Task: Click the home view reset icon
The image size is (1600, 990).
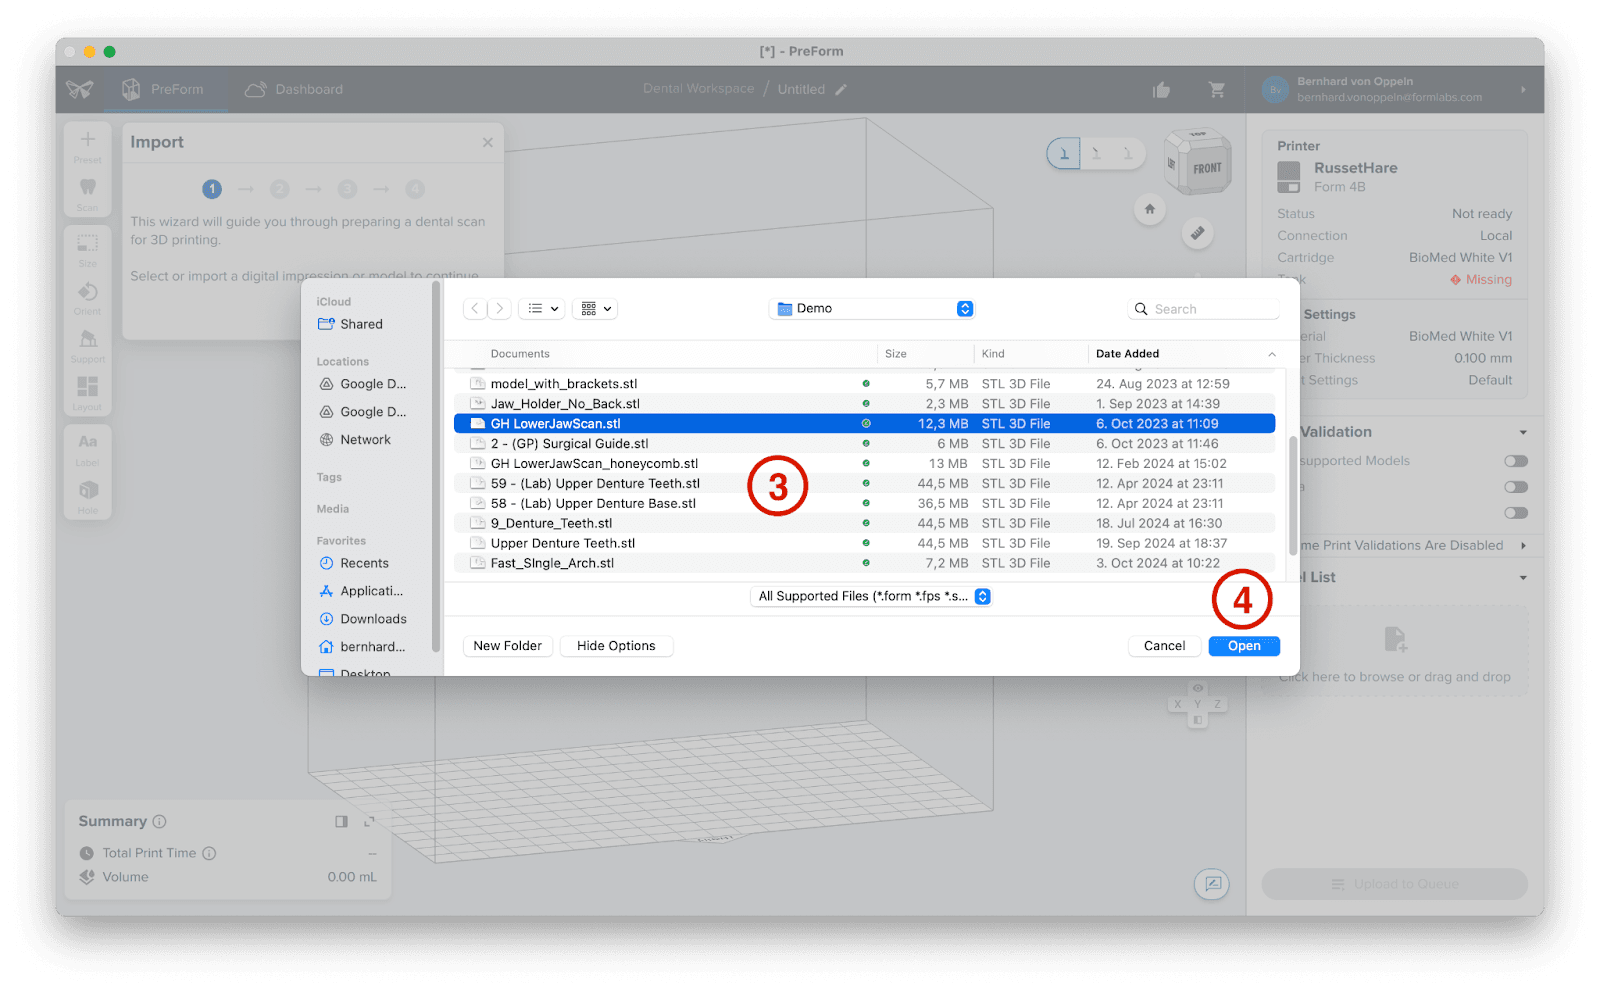Action: pyautogui.click(x=1150, y=209)
